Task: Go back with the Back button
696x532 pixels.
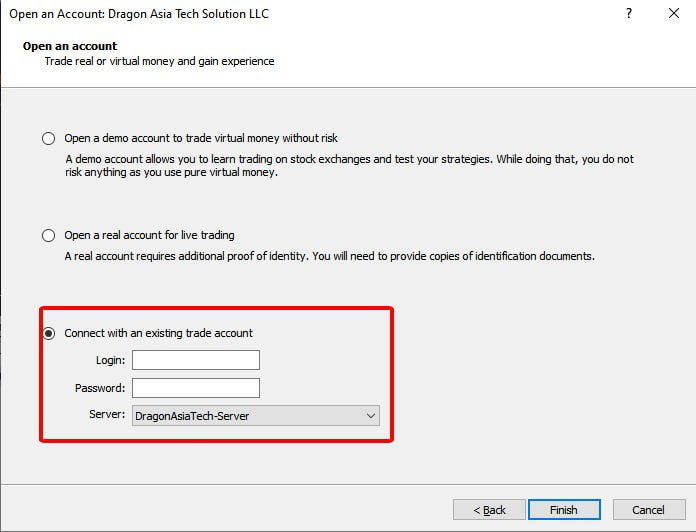Action: click(489, 510)
